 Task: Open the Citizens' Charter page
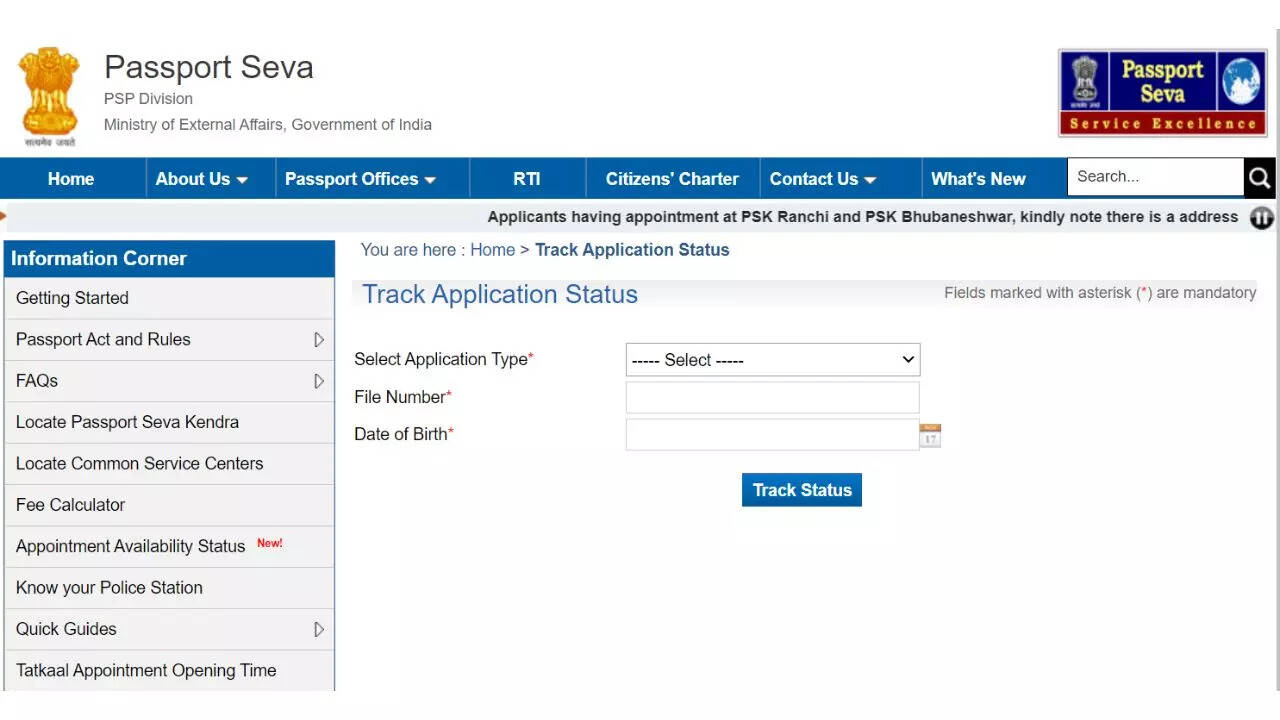(x=672, y=179)
